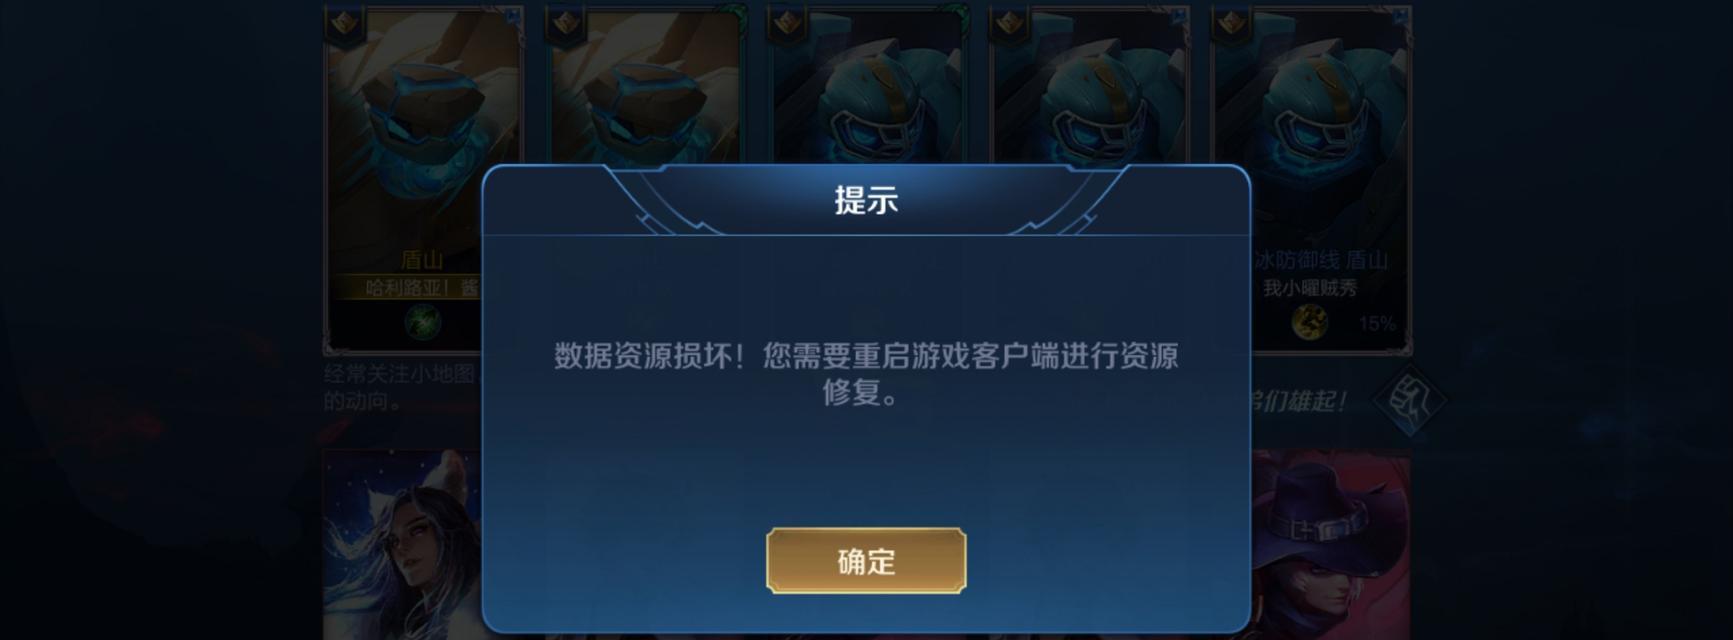Tap the rank badge on the second hero card
The image size is (1733, 640).
(565, 26)
